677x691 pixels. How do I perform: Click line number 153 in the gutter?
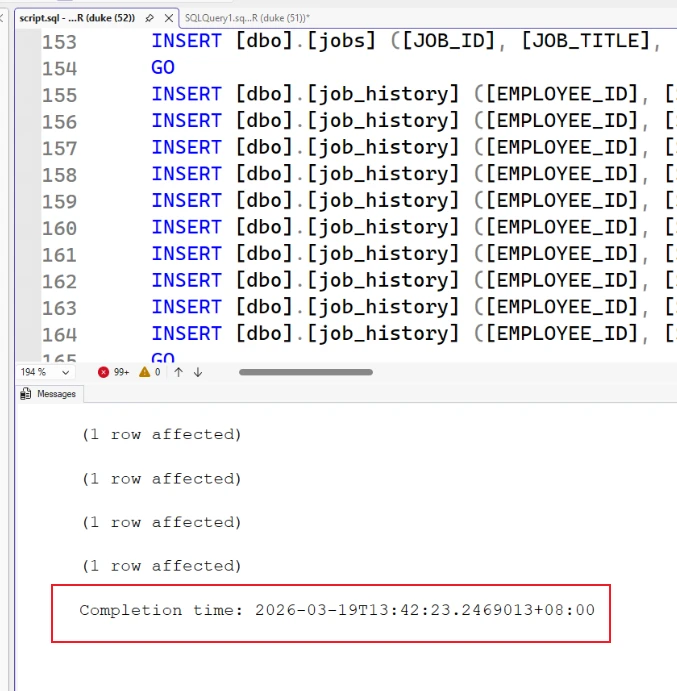coord(59,41)
